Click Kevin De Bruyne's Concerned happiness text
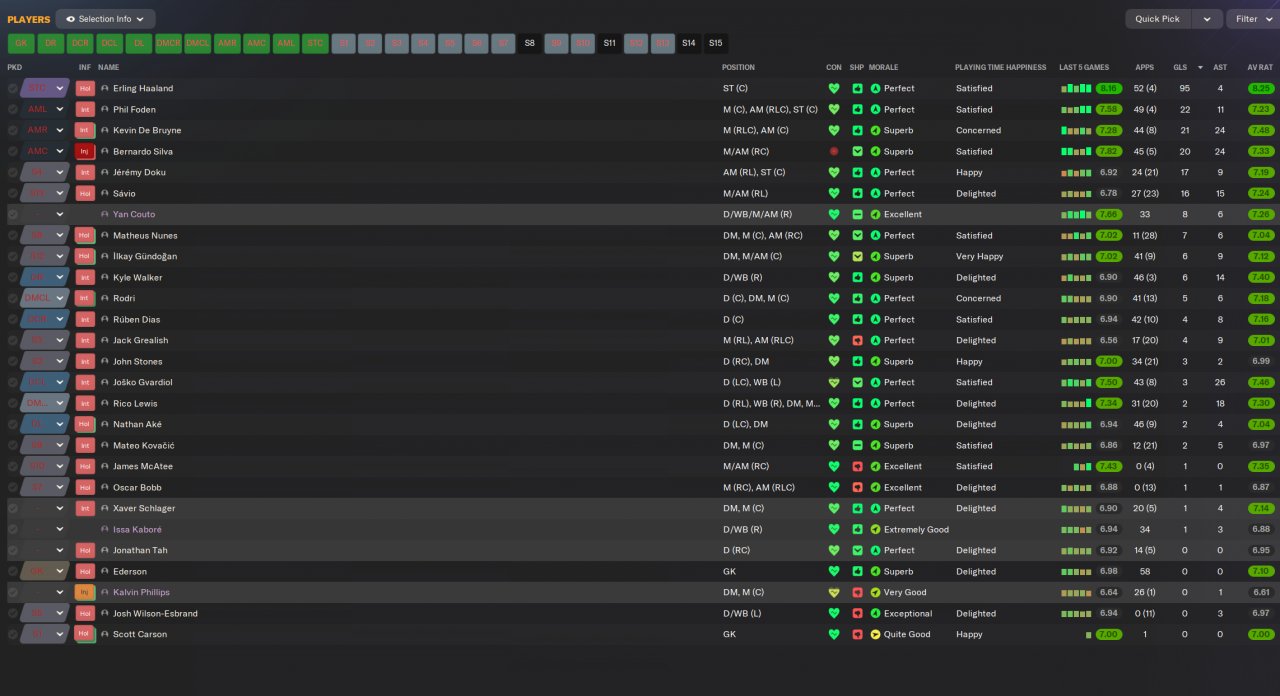Viewport: 1280px width, 696px height. click(978, 130)
